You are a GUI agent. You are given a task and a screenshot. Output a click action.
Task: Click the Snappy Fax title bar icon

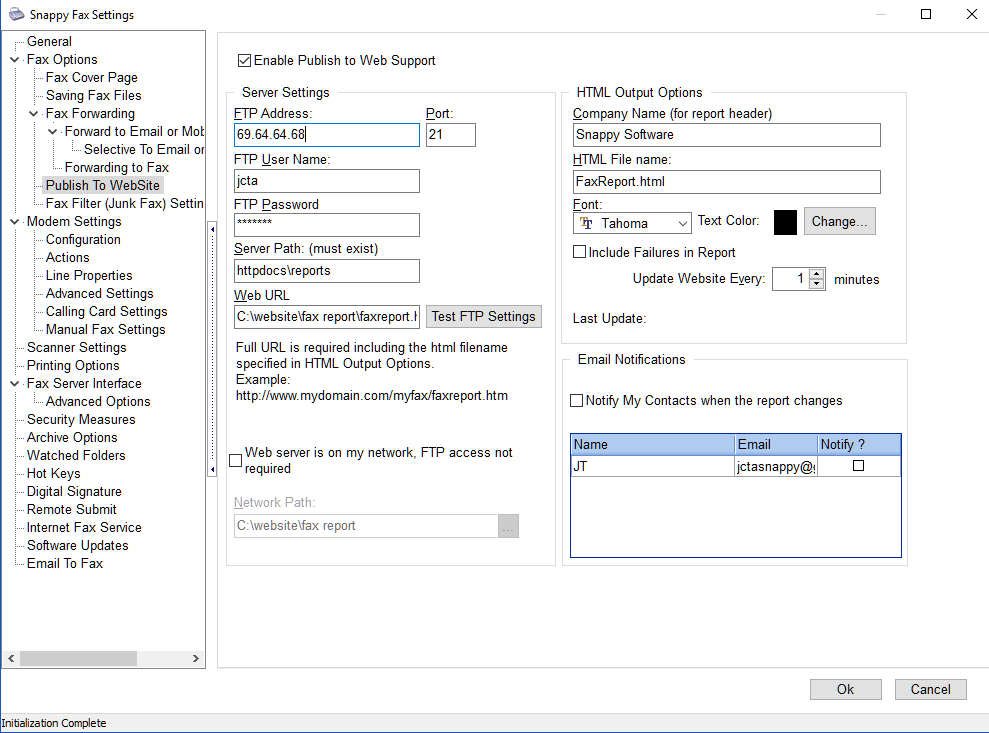pos(15,15)
